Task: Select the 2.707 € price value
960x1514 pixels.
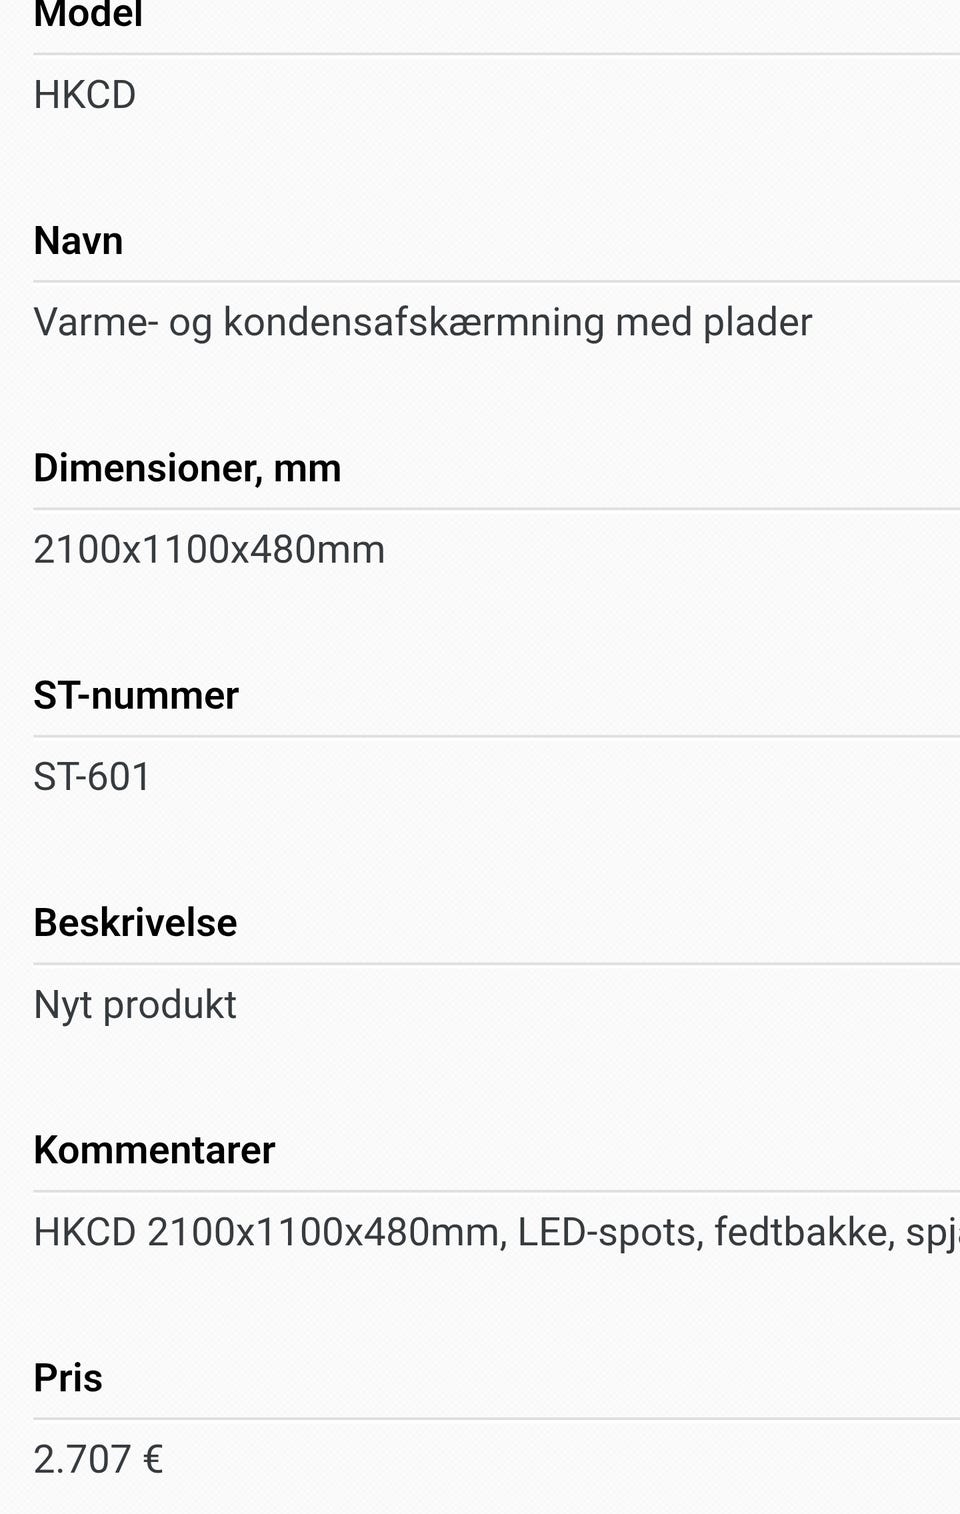Action: (98, 1460)
